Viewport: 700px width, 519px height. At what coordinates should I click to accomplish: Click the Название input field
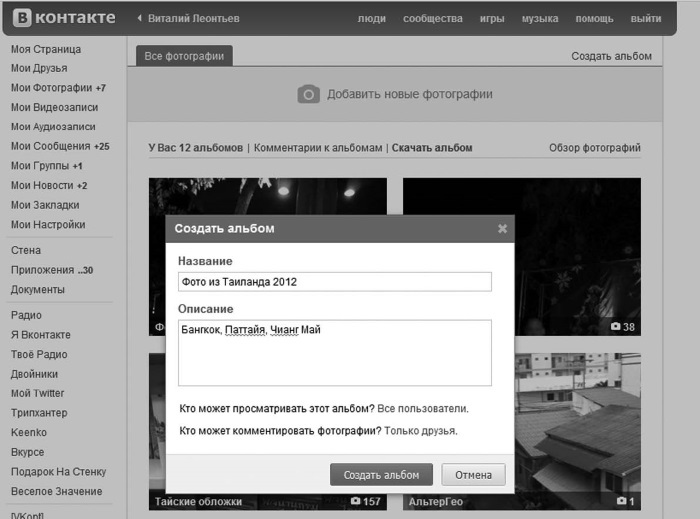pyautogui.click(x=334, y=282)
